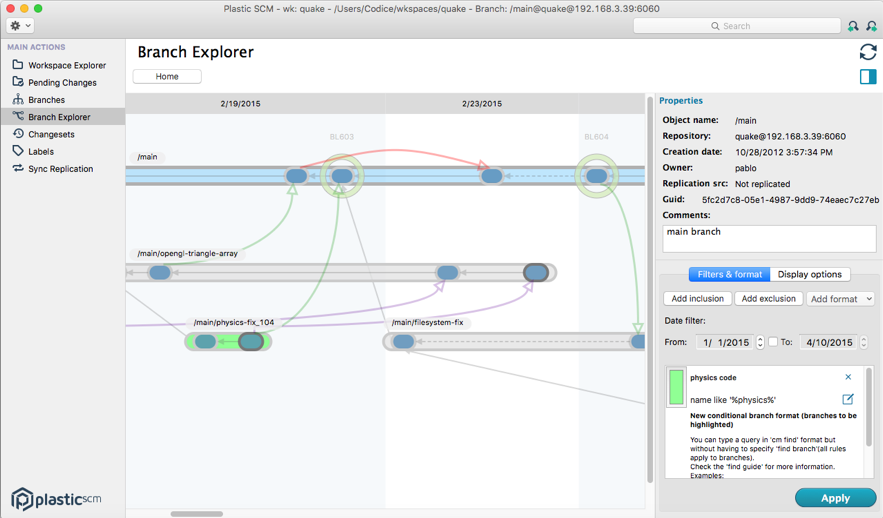The image size is (883, 518).
Task: Click the Changesets clock icon
Action: [x=18, y=133]
